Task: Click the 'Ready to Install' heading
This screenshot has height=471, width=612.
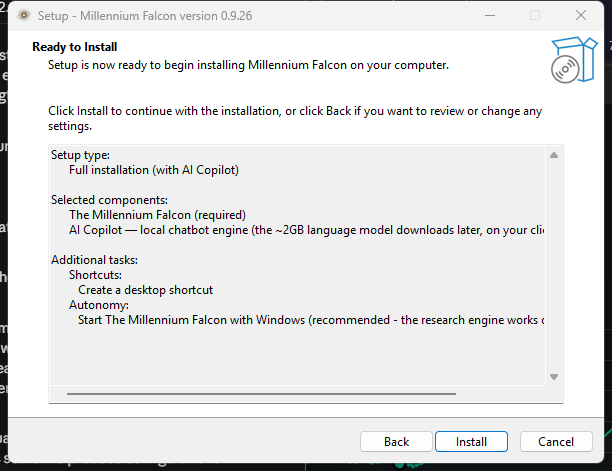Action: [x=75, y=47]
